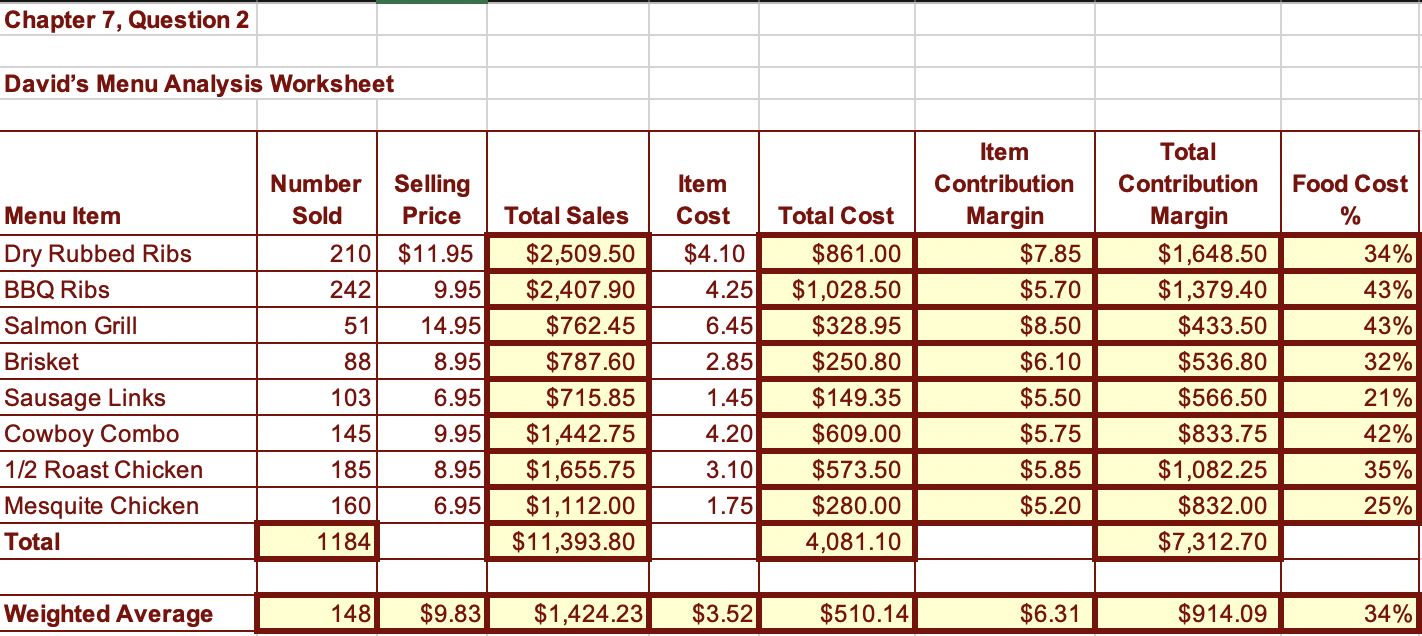1422x636 pixels.
Task: Click weighted average total cost $510.14
Action: [836, 613]
